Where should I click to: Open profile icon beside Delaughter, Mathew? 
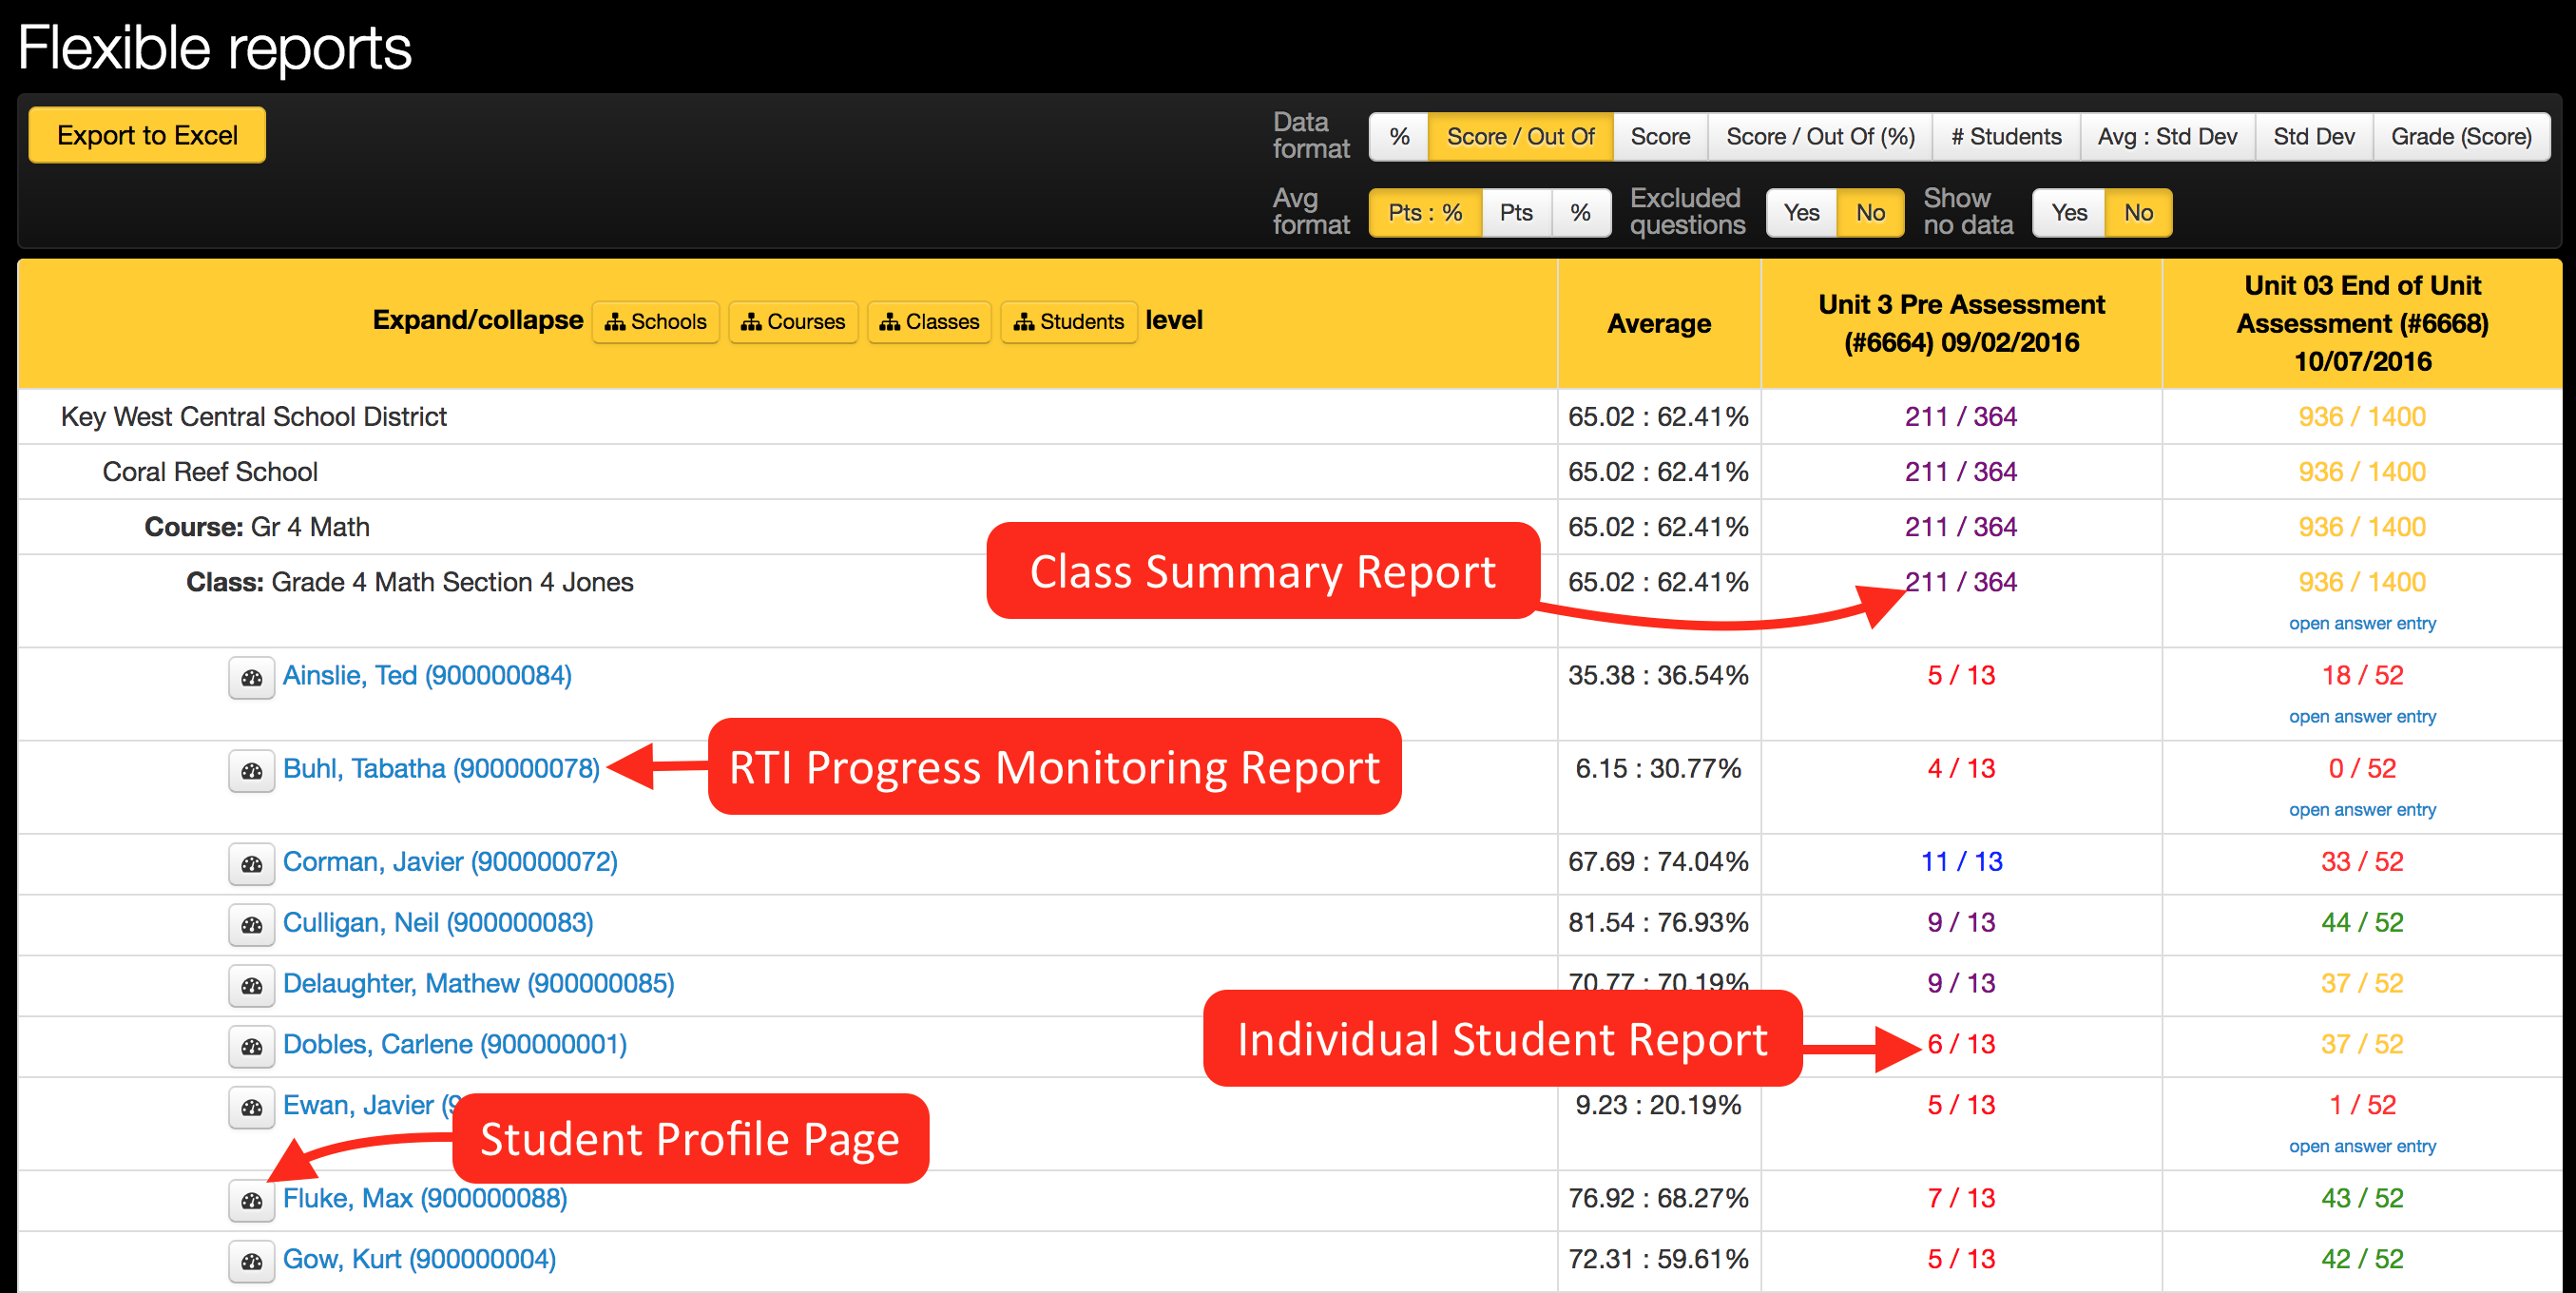[x=251, y=986]
